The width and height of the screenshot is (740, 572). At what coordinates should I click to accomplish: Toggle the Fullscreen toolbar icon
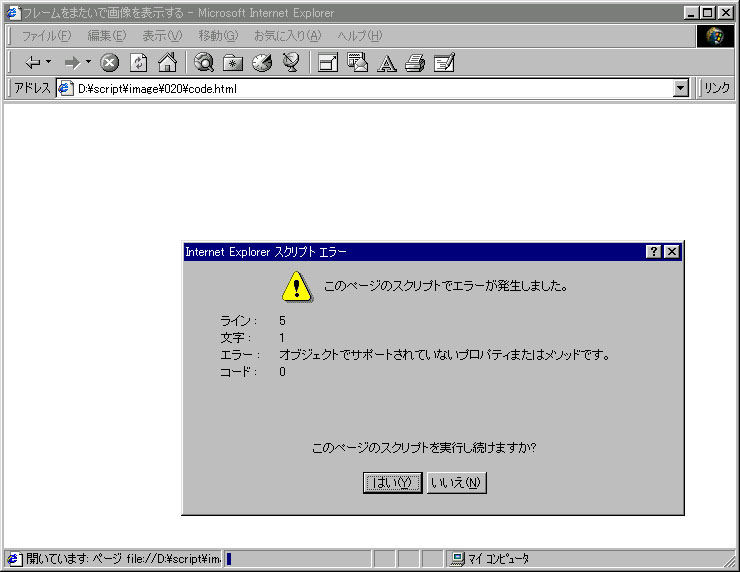328,62
